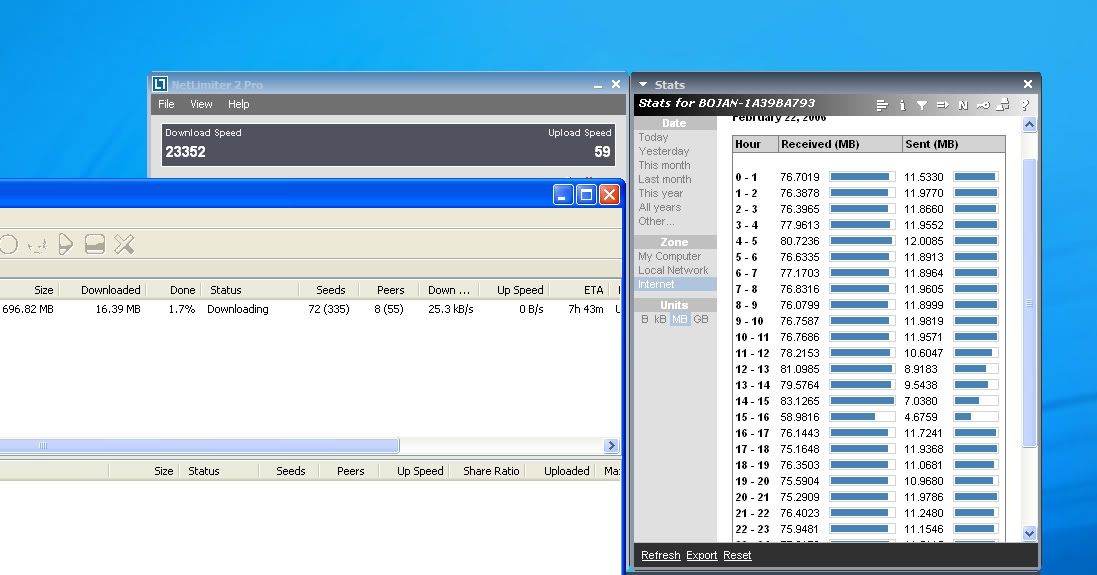
Task: Switch Stats units to GB
Action: pyautogui.click(x=700, y=319)
